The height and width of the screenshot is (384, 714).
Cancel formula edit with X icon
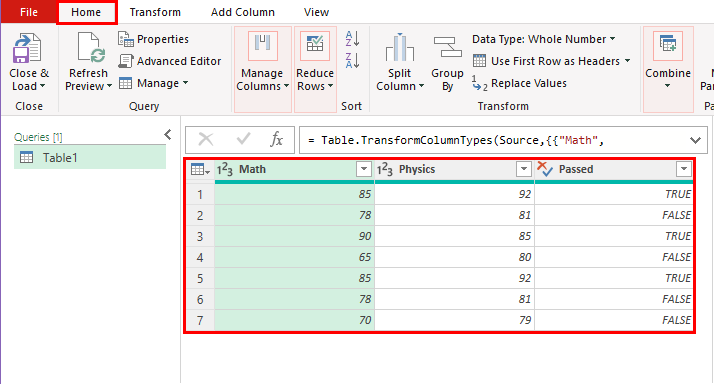coord(206,139)
